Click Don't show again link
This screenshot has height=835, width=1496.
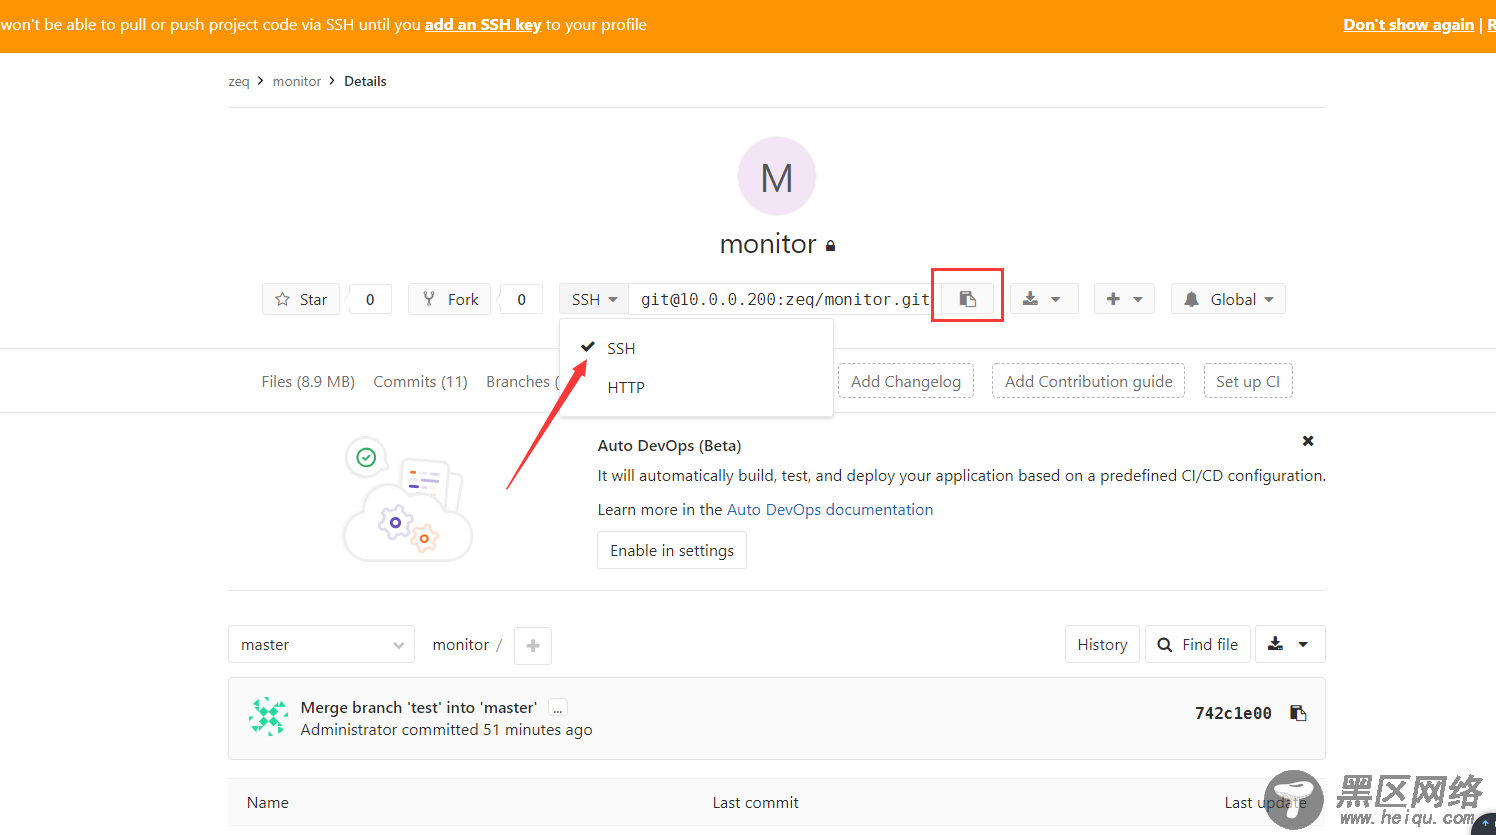(1408, 24)
